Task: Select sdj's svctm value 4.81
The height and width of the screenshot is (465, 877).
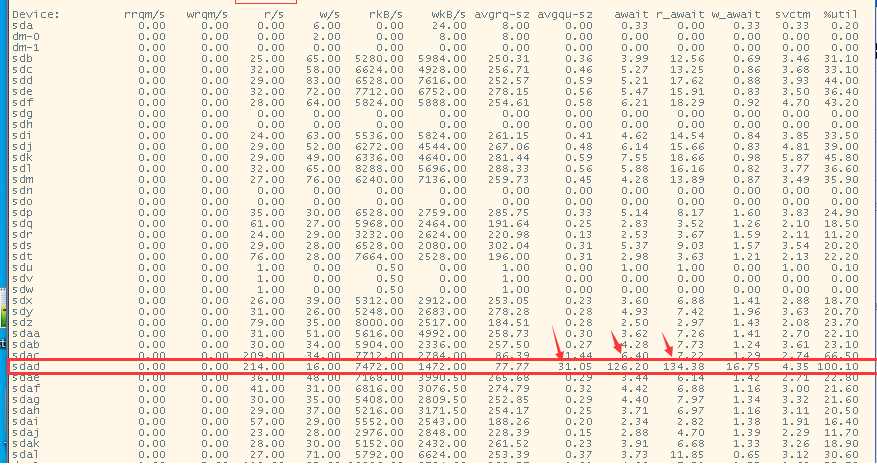Action: [x=795, y=145]
